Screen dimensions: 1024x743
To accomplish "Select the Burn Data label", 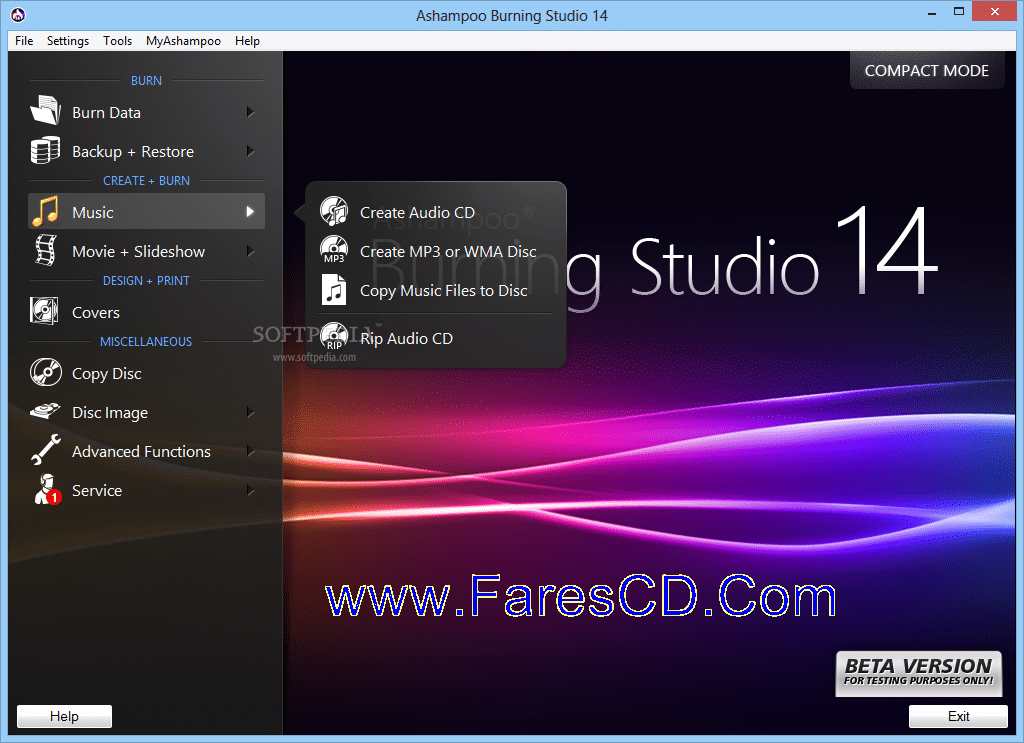I will point(106,112).
